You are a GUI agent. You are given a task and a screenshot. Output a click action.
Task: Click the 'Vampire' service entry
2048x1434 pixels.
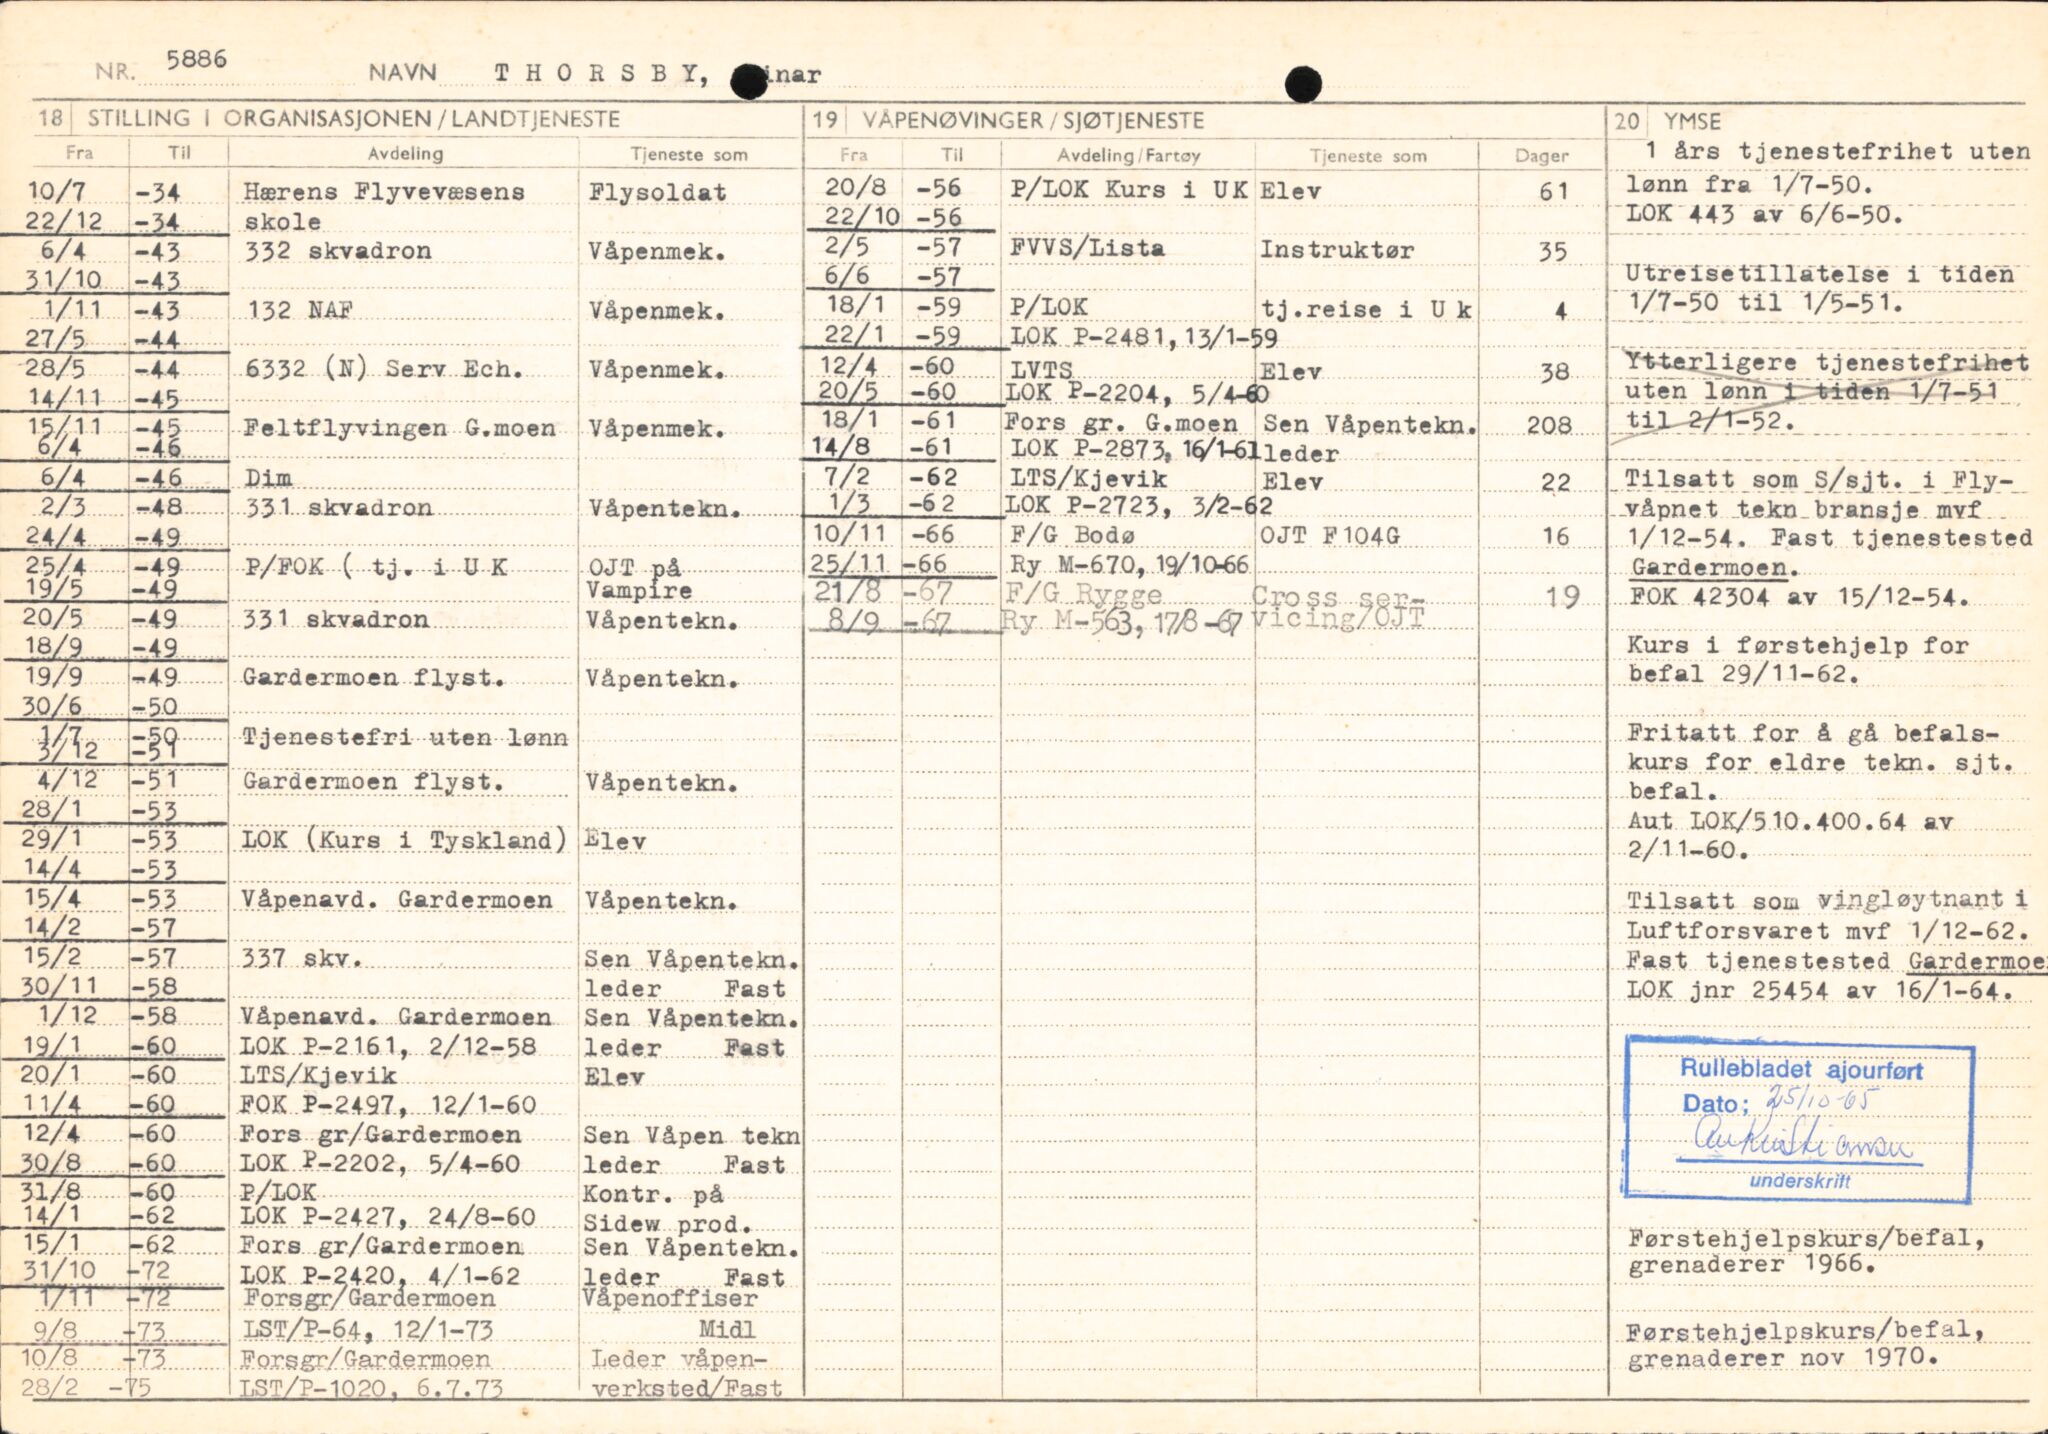[x=639, y=591]
